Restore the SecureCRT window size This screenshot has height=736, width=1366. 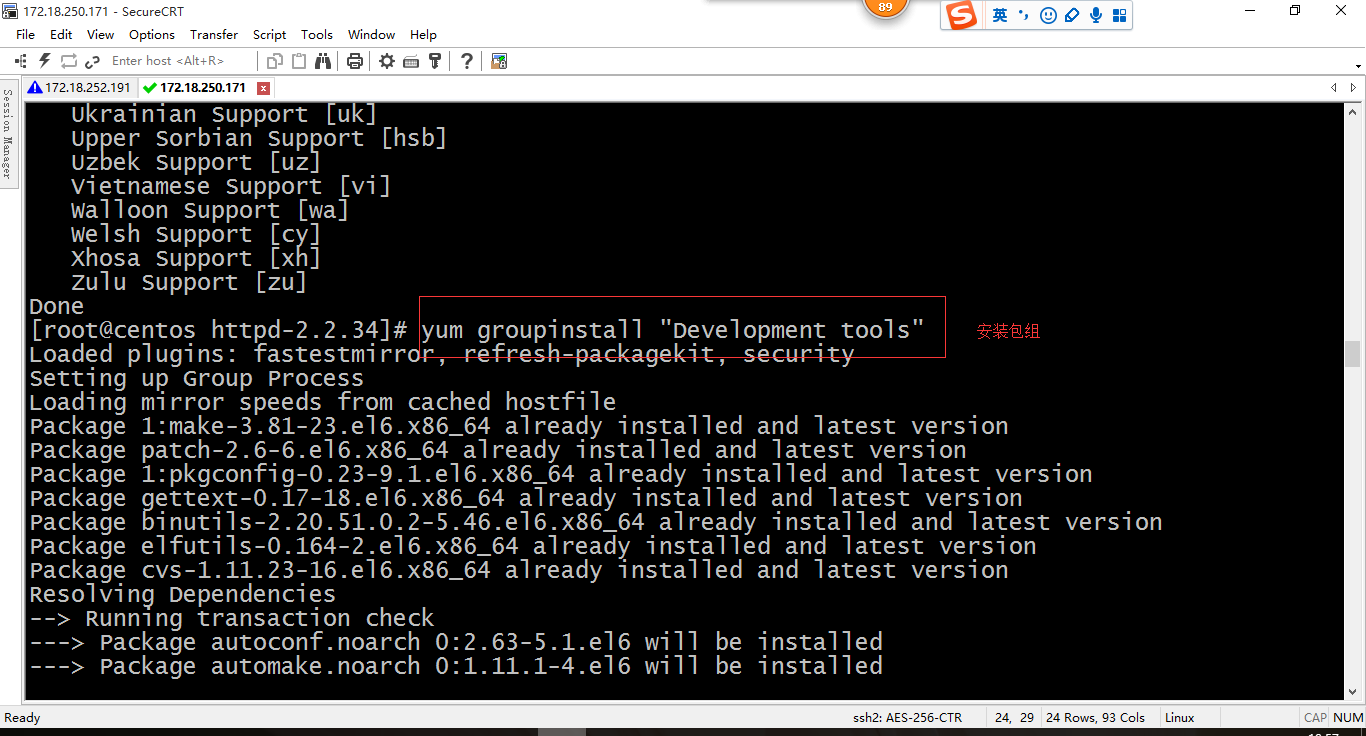pyautogui.click(x=1296, y=10)
